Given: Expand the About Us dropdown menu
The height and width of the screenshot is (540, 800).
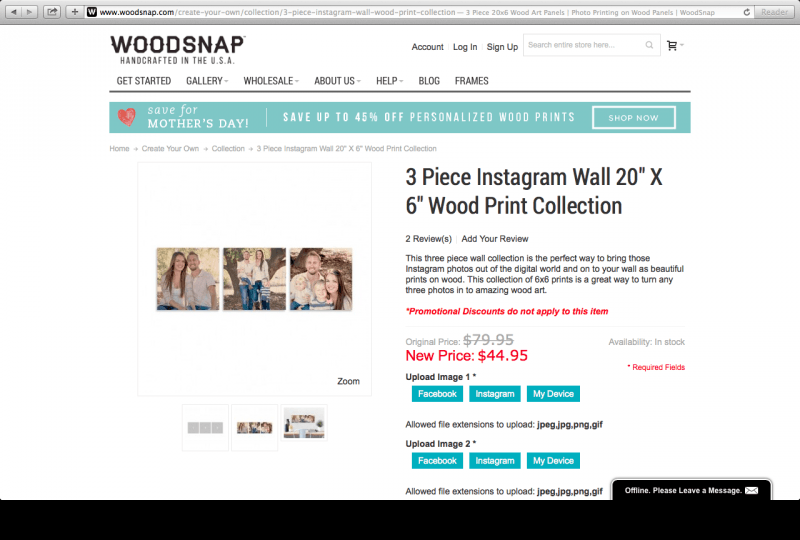Looking at the screenshot, I should [x=337, y=81].
